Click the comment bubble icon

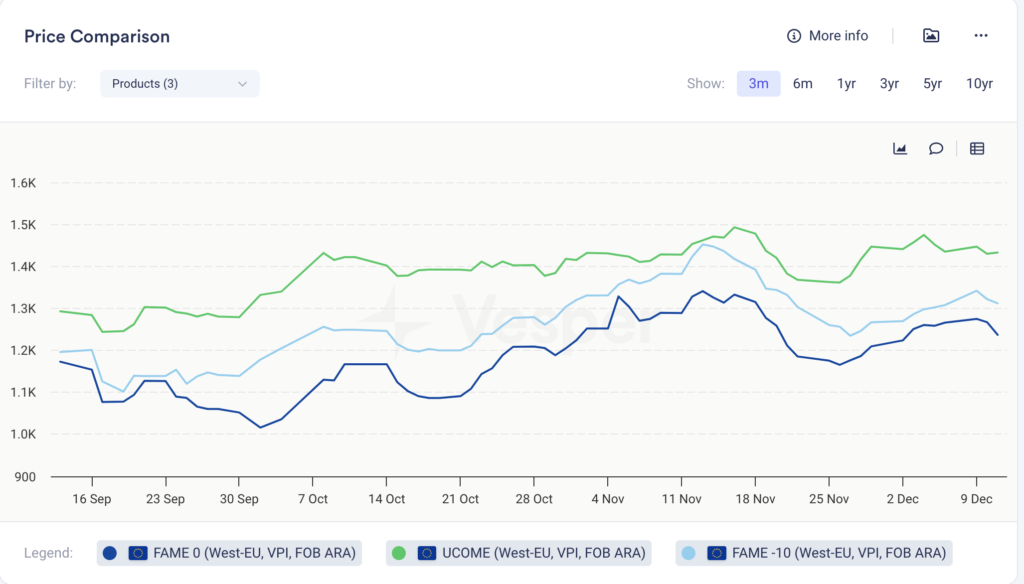tap(936, 149)
